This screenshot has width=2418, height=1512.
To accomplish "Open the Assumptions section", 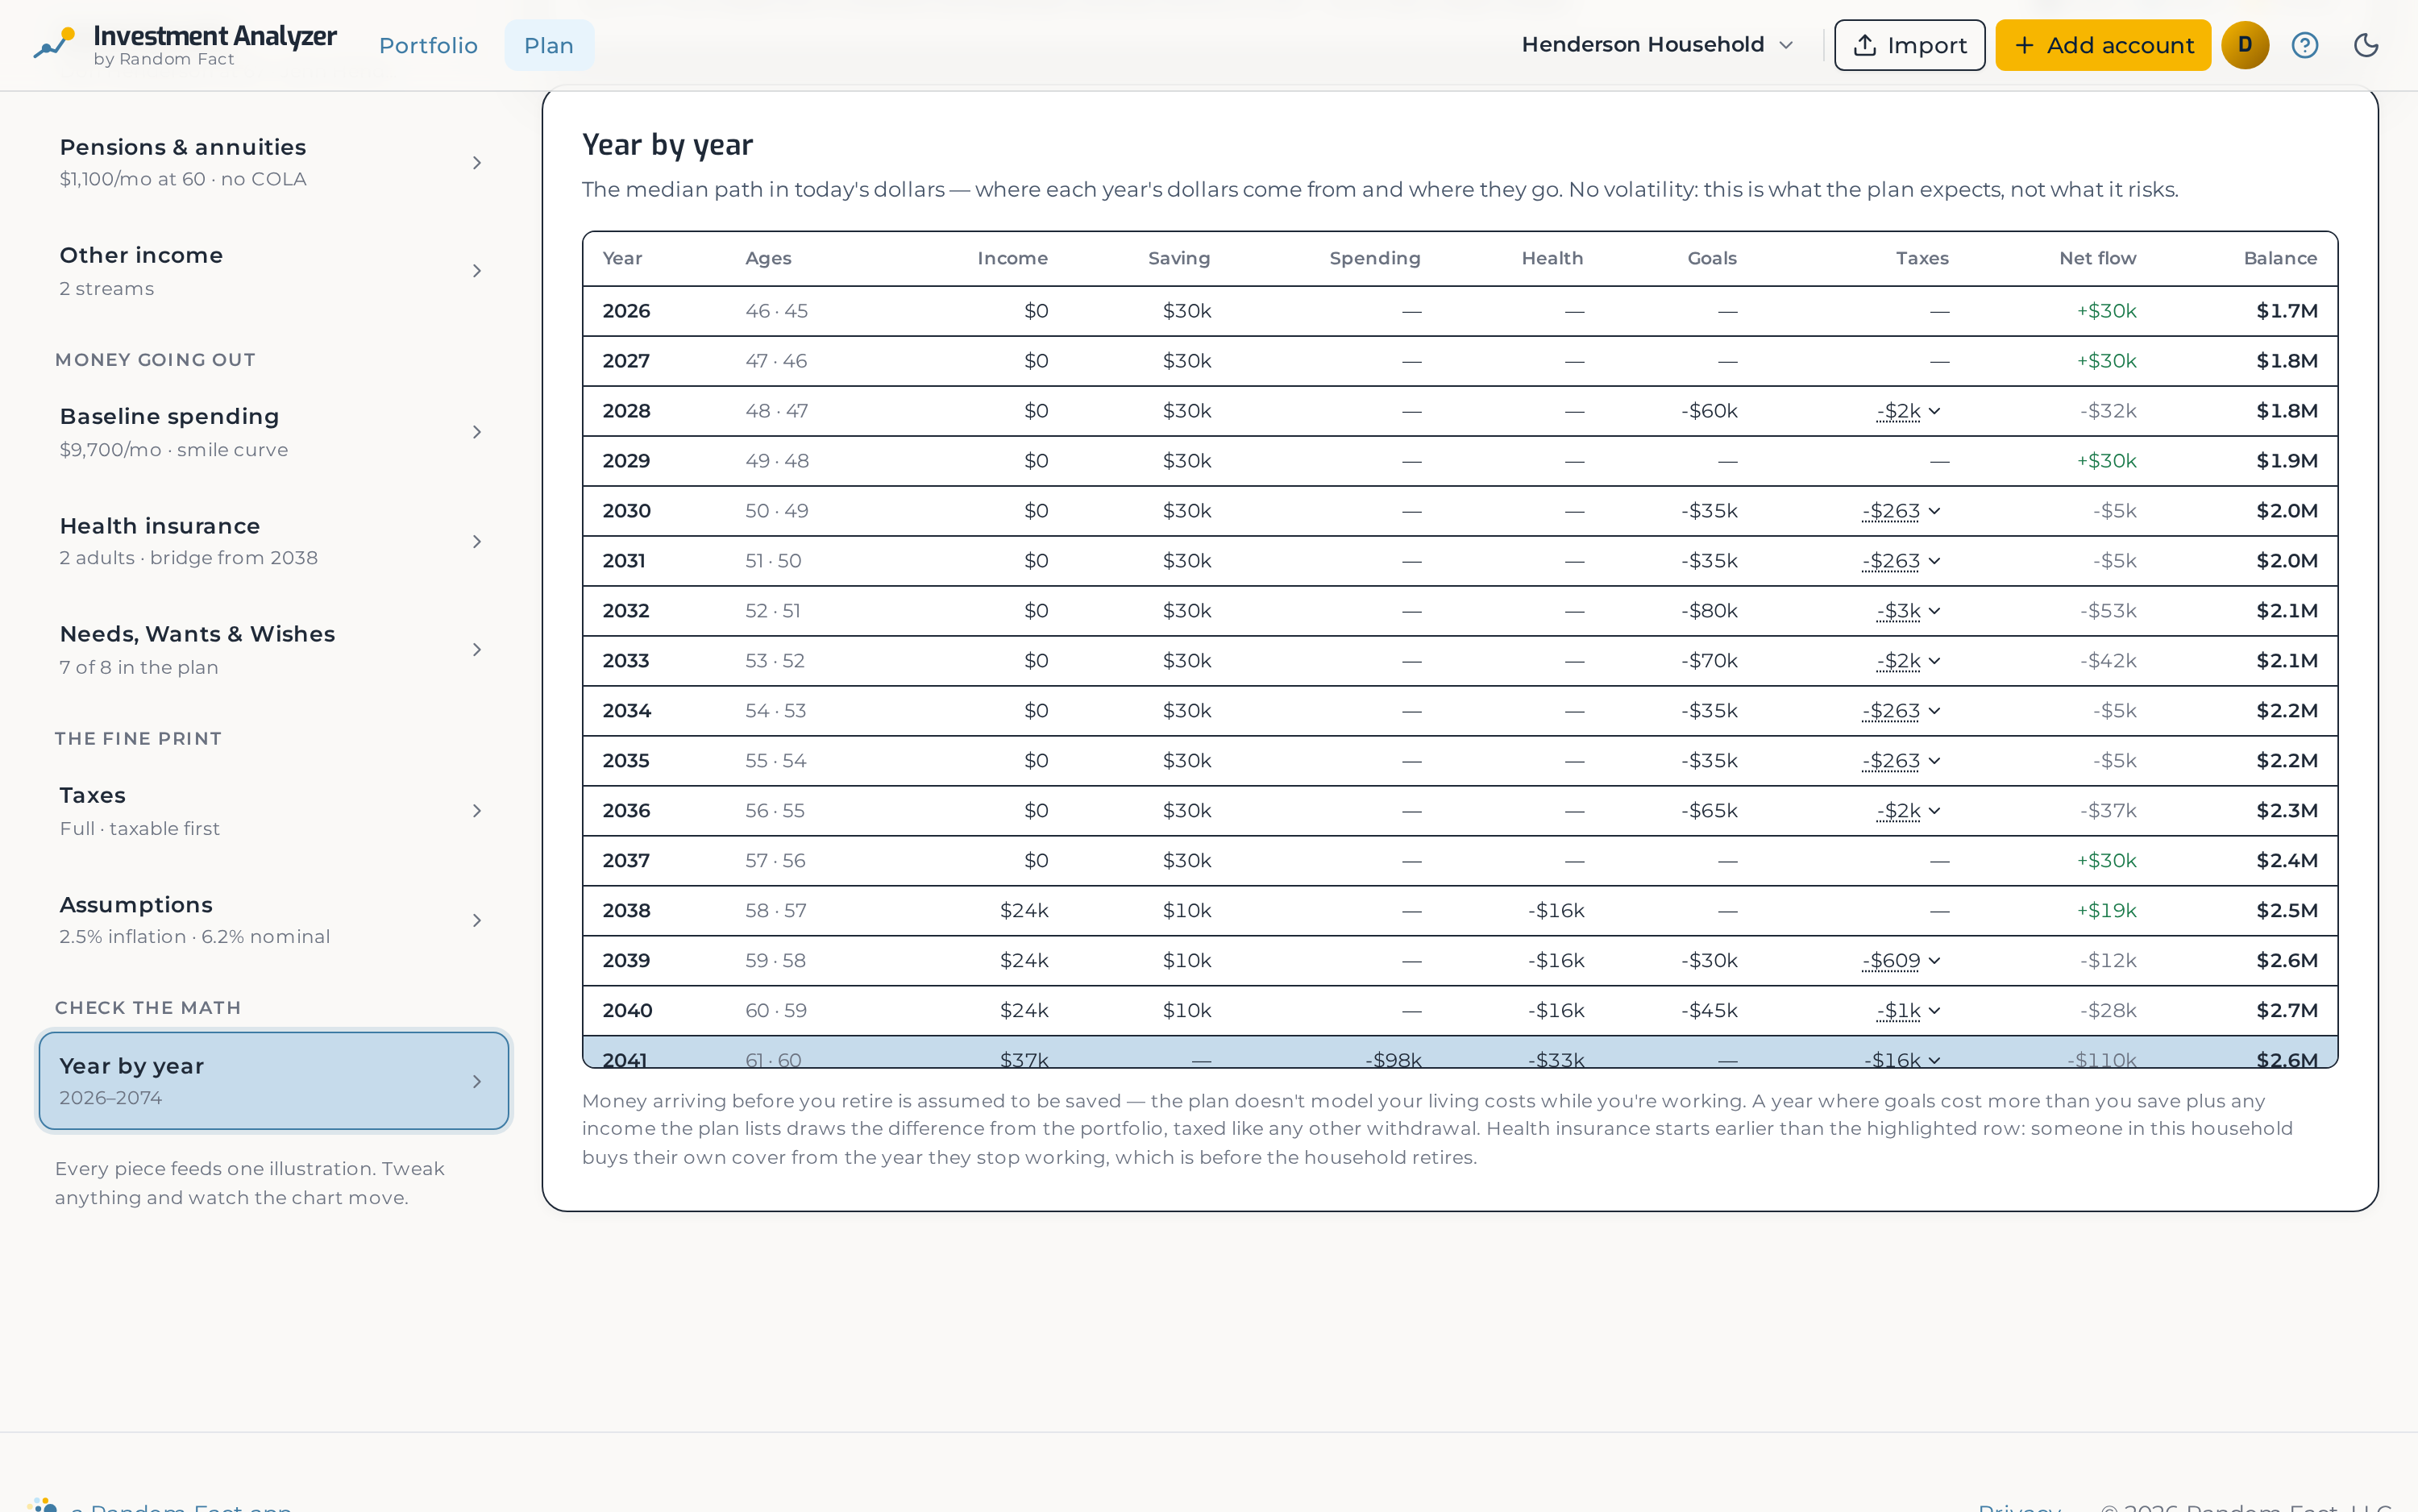I will pyautogui.click(x=273, y=920).
